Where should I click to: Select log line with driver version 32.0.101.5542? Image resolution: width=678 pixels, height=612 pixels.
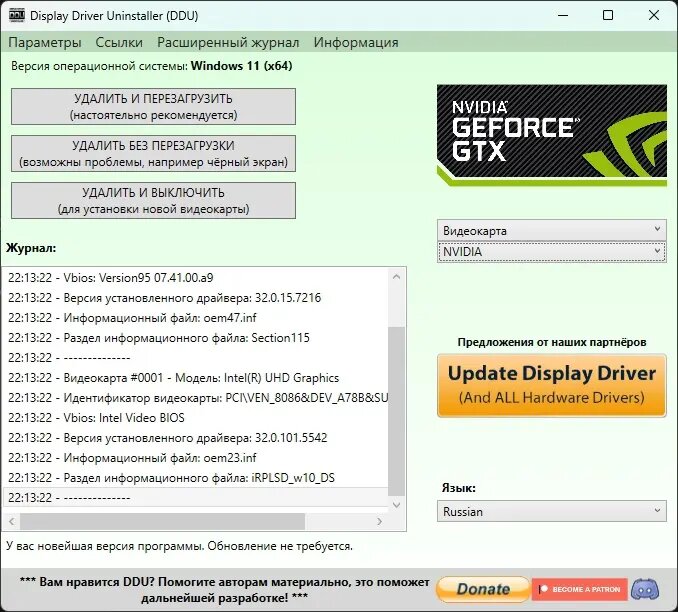pos(195,438)
